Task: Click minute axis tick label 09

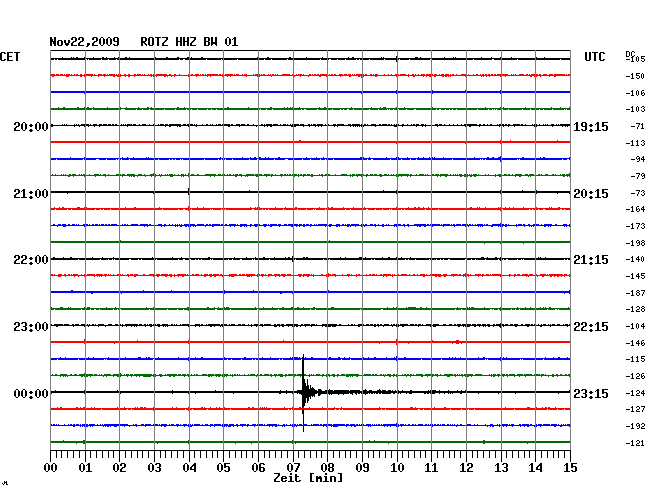Action: pyautogui.click(x=362, y=468)
